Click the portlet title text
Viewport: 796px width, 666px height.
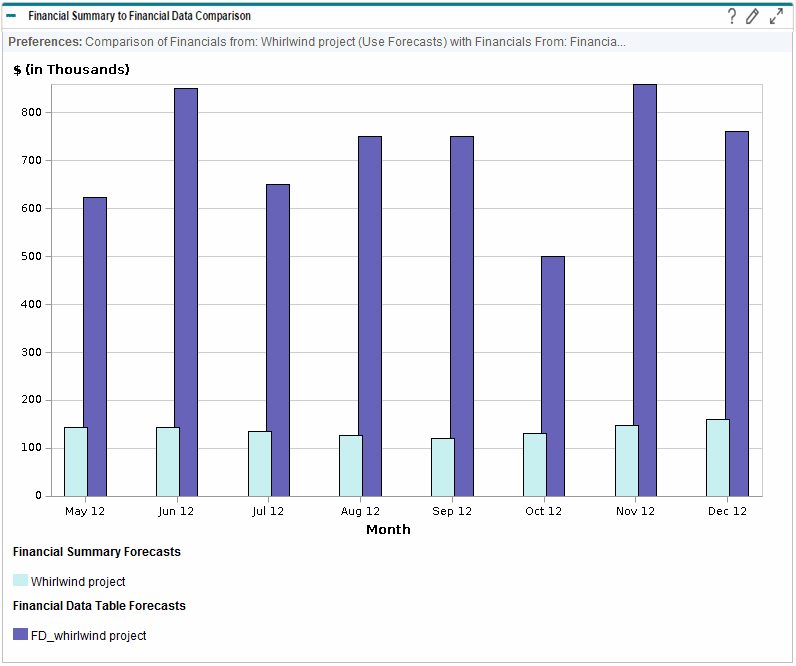139,16
